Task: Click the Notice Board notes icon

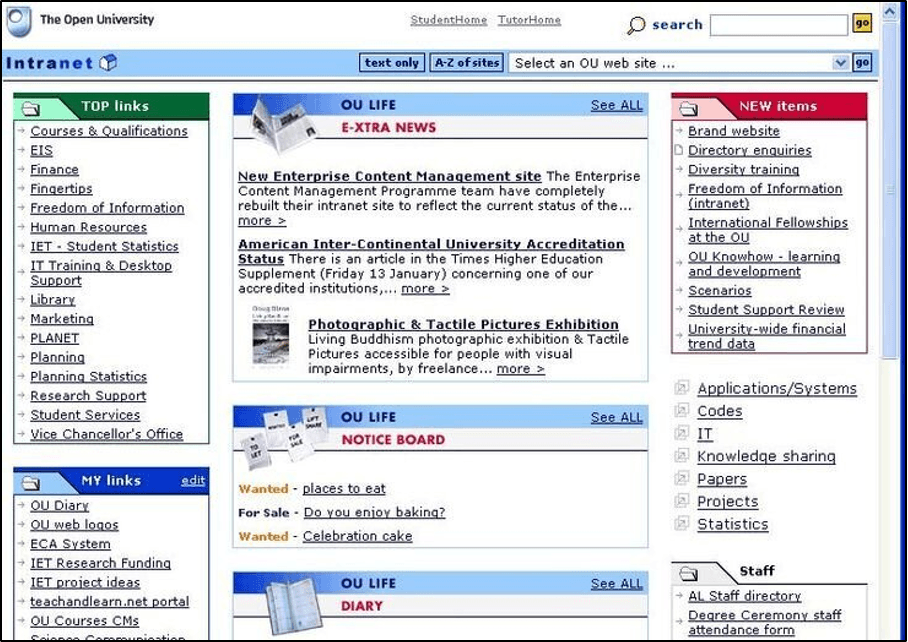Action: (283, 435)
